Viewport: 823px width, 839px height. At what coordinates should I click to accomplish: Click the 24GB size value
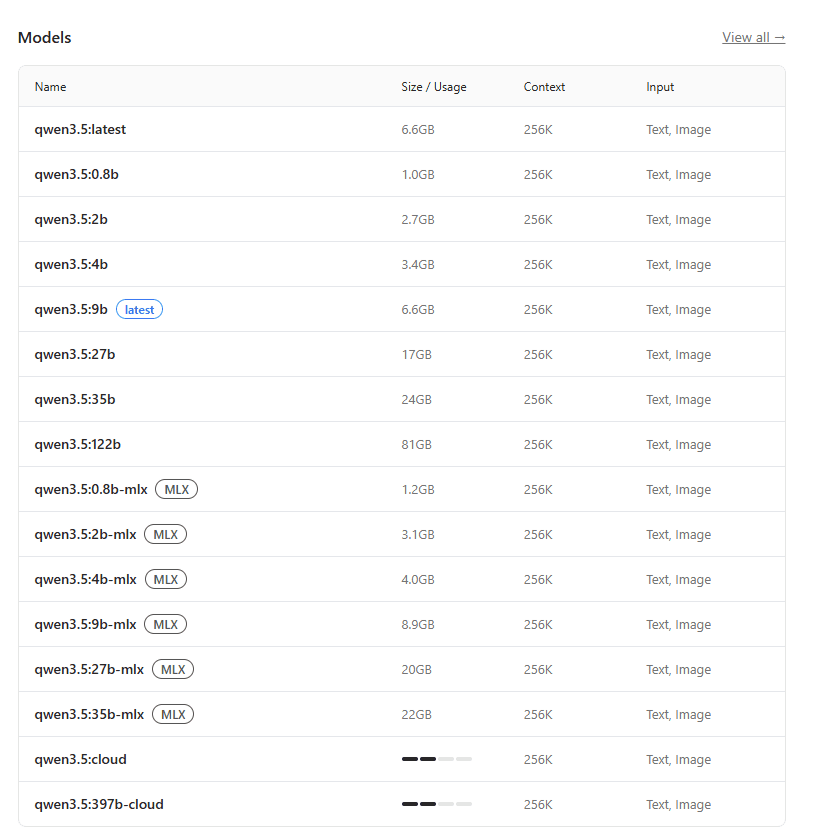point(416,399)
